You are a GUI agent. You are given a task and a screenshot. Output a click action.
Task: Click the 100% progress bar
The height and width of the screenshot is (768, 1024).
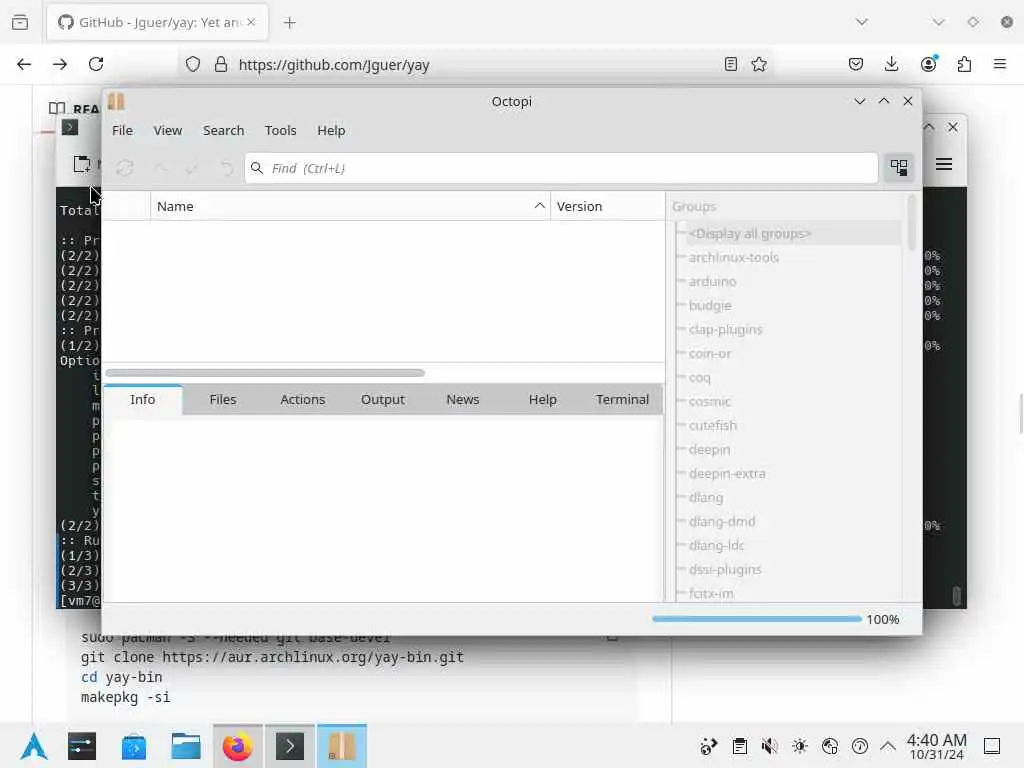coord(757,619)
